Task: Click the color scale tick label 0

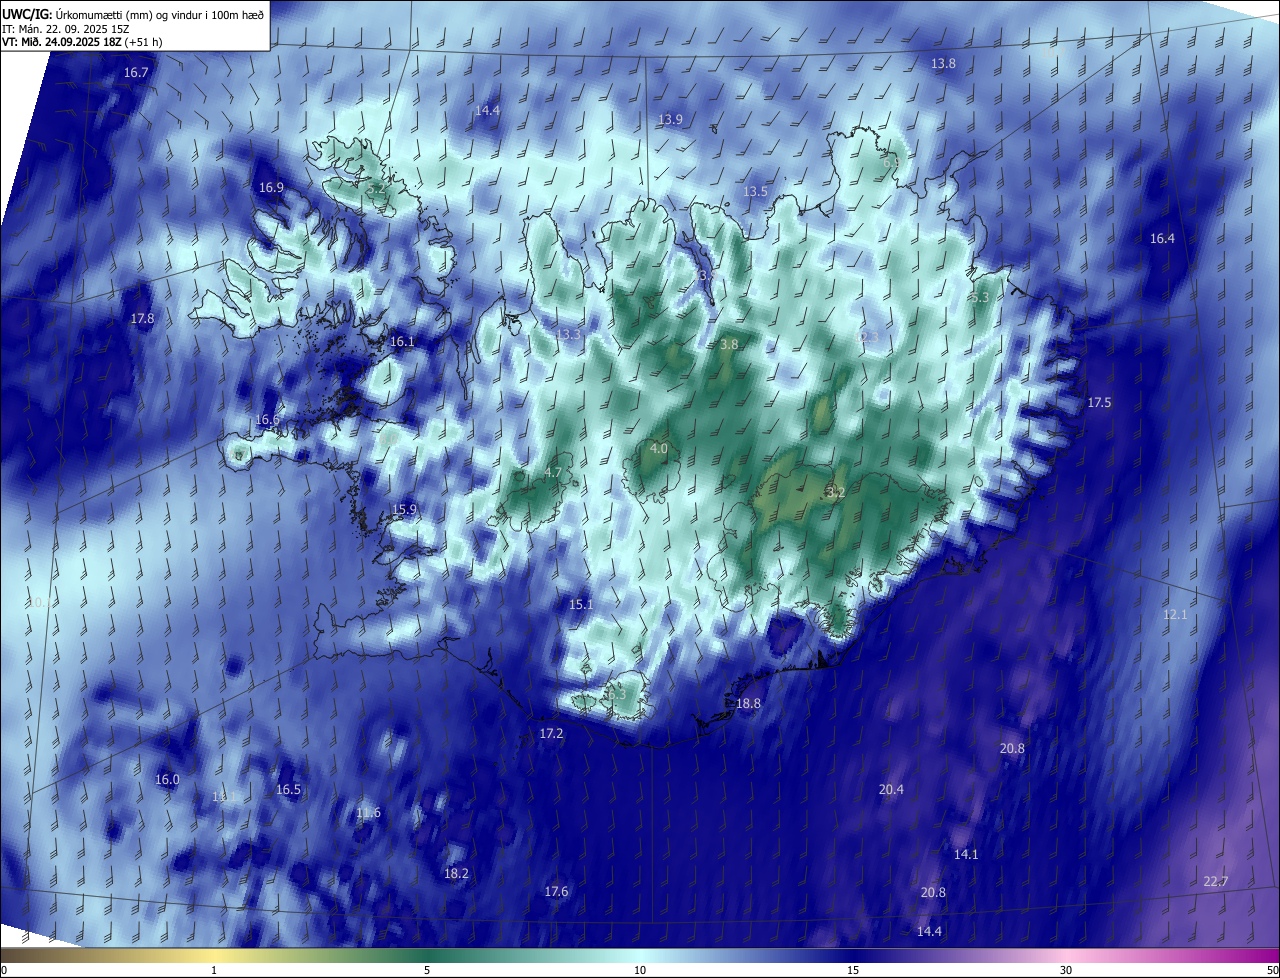Action: point(4,970)
